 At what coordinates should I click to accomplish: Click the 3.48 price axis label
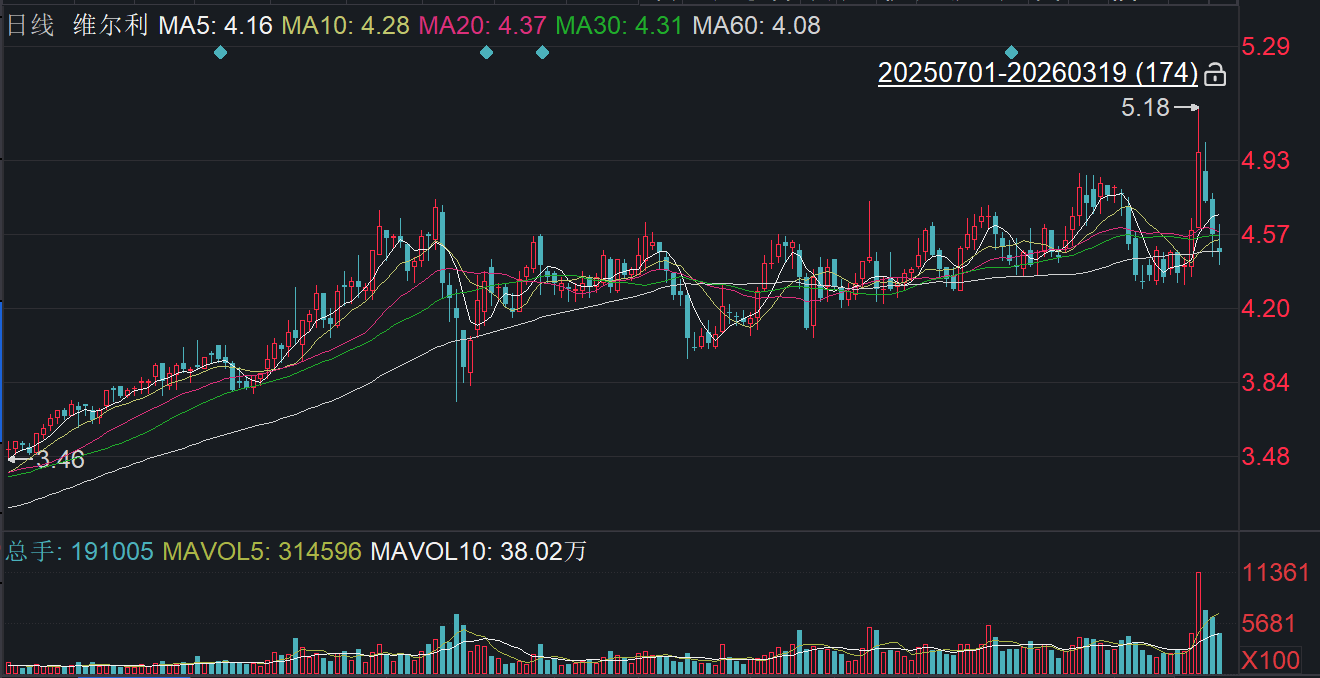click(x=1265, y=456)
